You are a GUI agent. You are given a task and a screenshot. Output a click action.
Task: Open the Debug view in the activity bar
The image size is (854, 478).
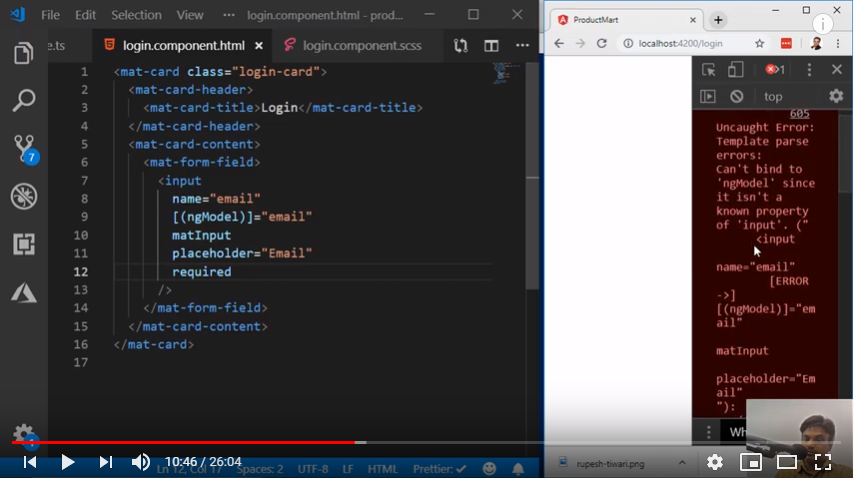pos(24,196)
